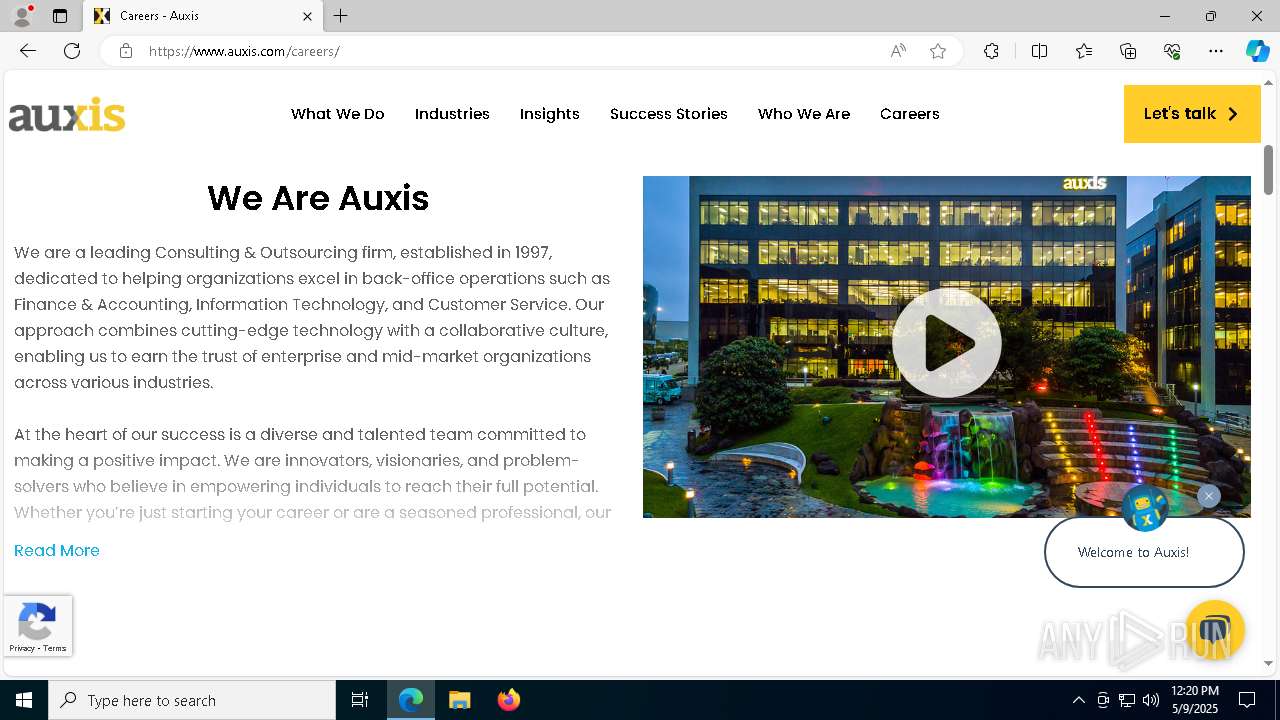Open the Auxis chatbot robot avatar
The image size is (1280, 720).
(1145, 508)
